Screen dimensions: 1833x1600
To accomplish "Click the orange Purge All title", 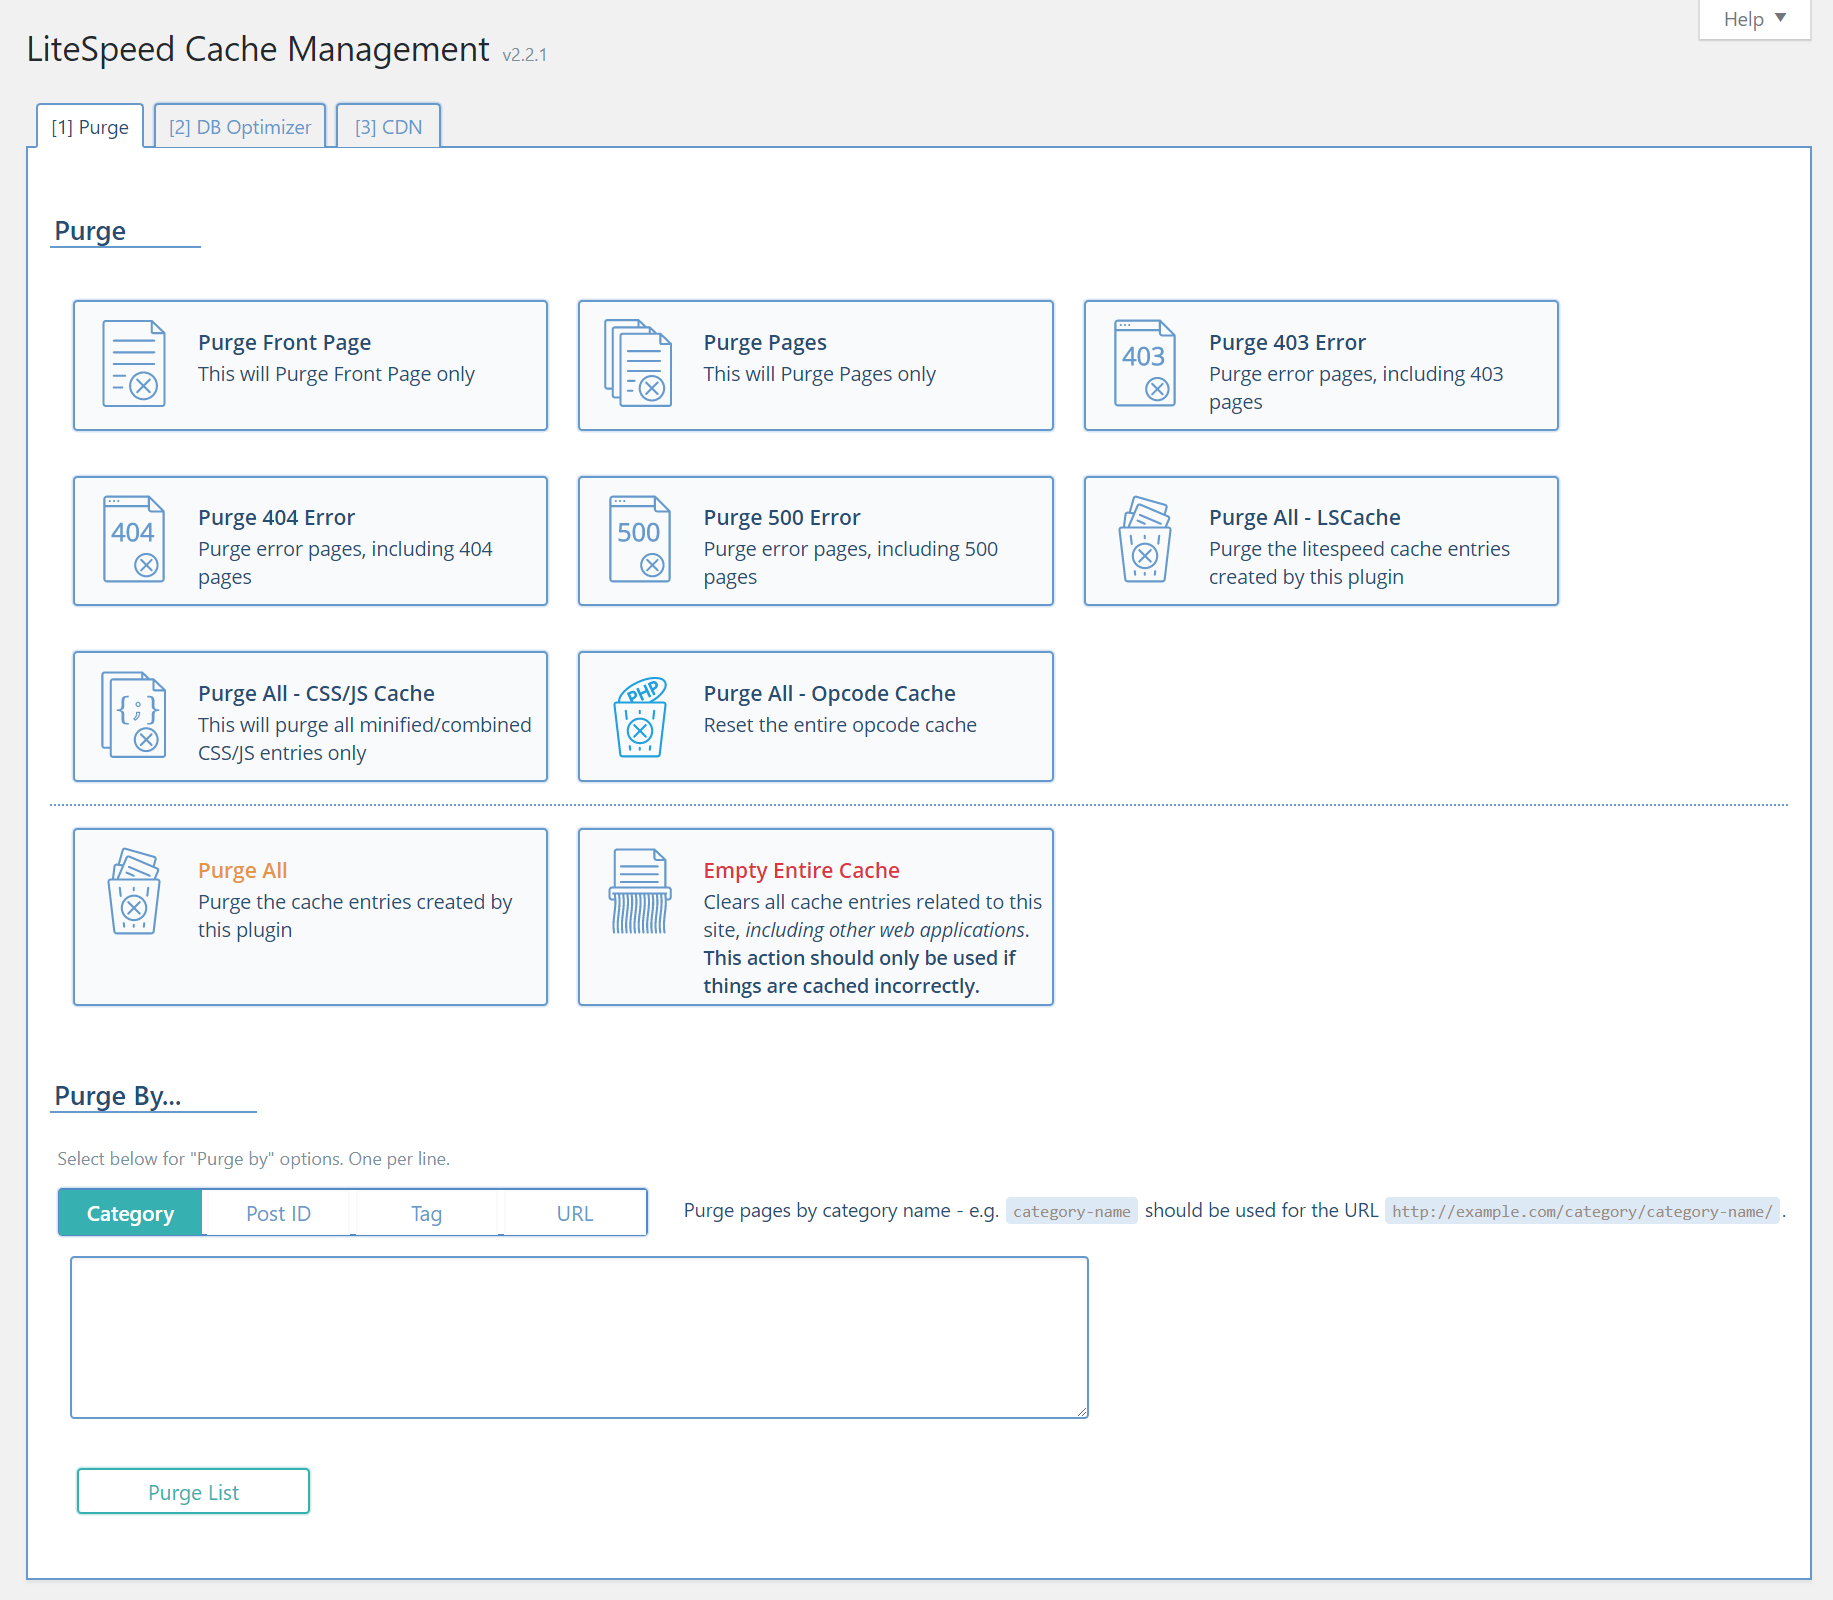I will pos(242,870).
